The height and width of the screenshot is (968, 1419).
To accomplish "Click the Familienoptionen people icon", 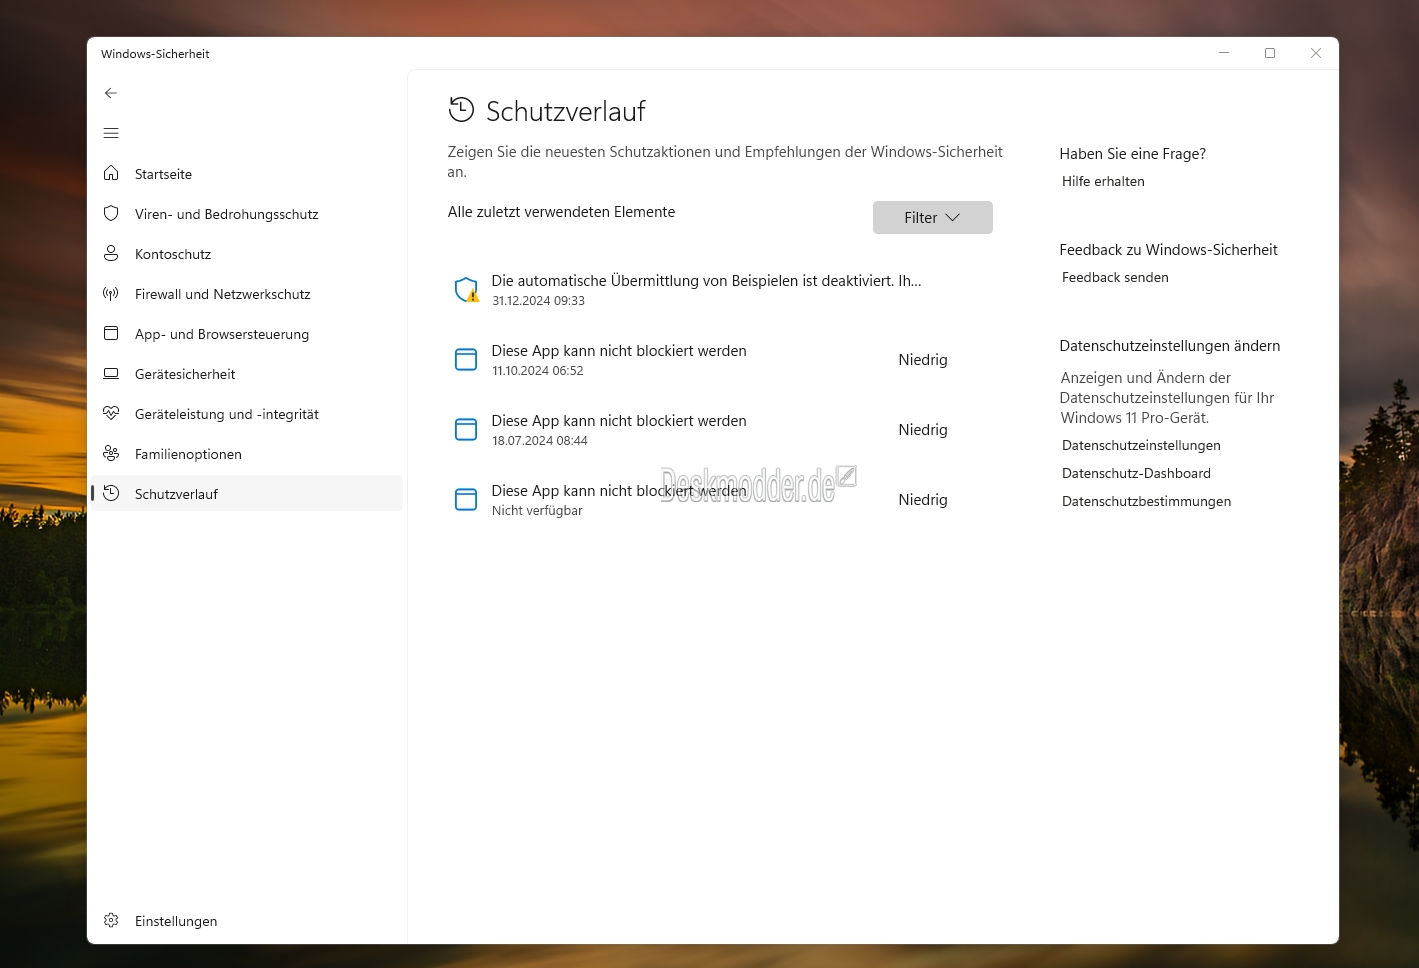I will tap(111, 453).
